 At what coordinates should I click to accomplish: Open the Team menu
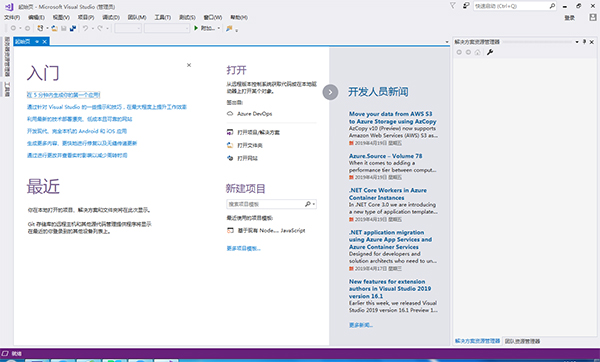pyautogui.click(x=137, y=17)
